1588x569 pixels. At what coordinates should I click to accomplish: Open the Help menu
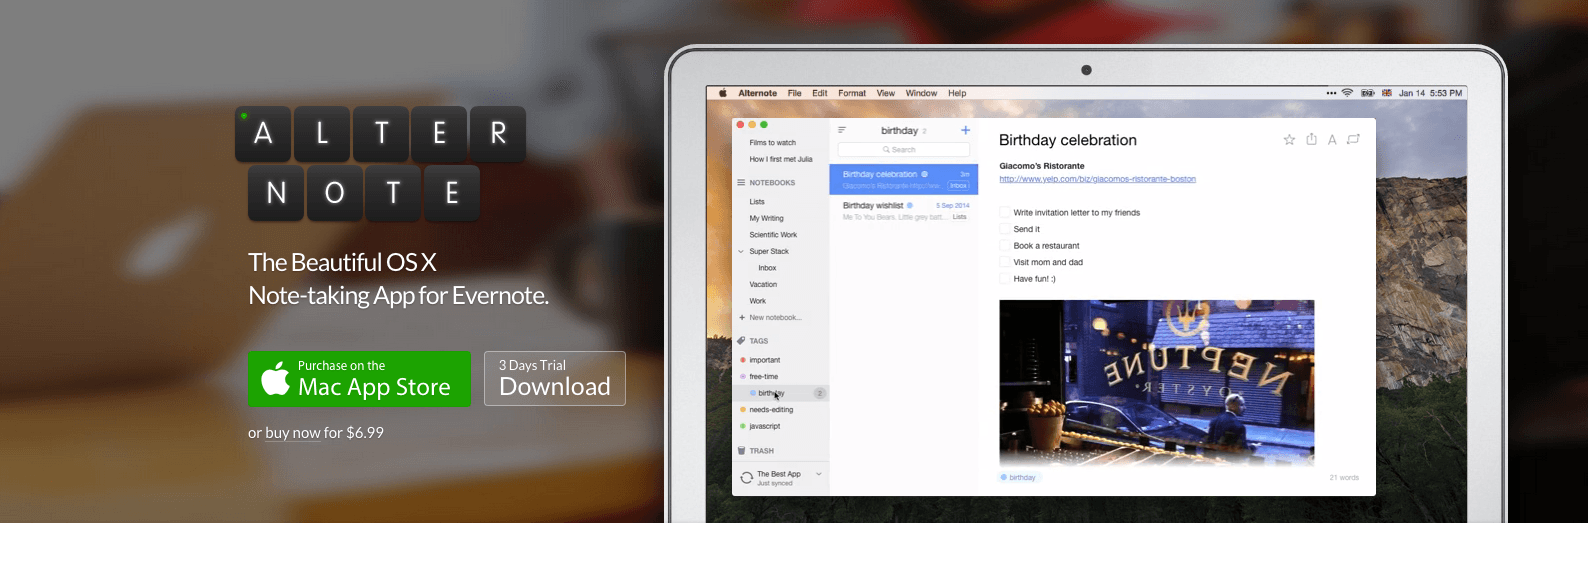click(x=957, y=93)
